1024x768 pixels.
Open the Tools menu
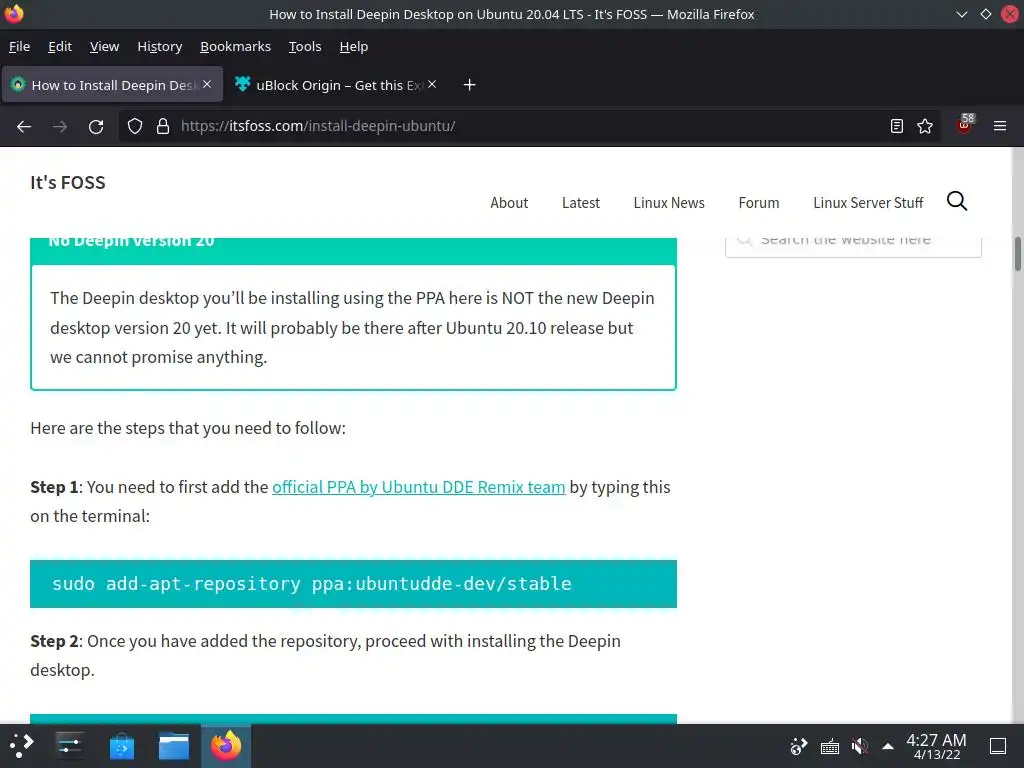[305, 46]
